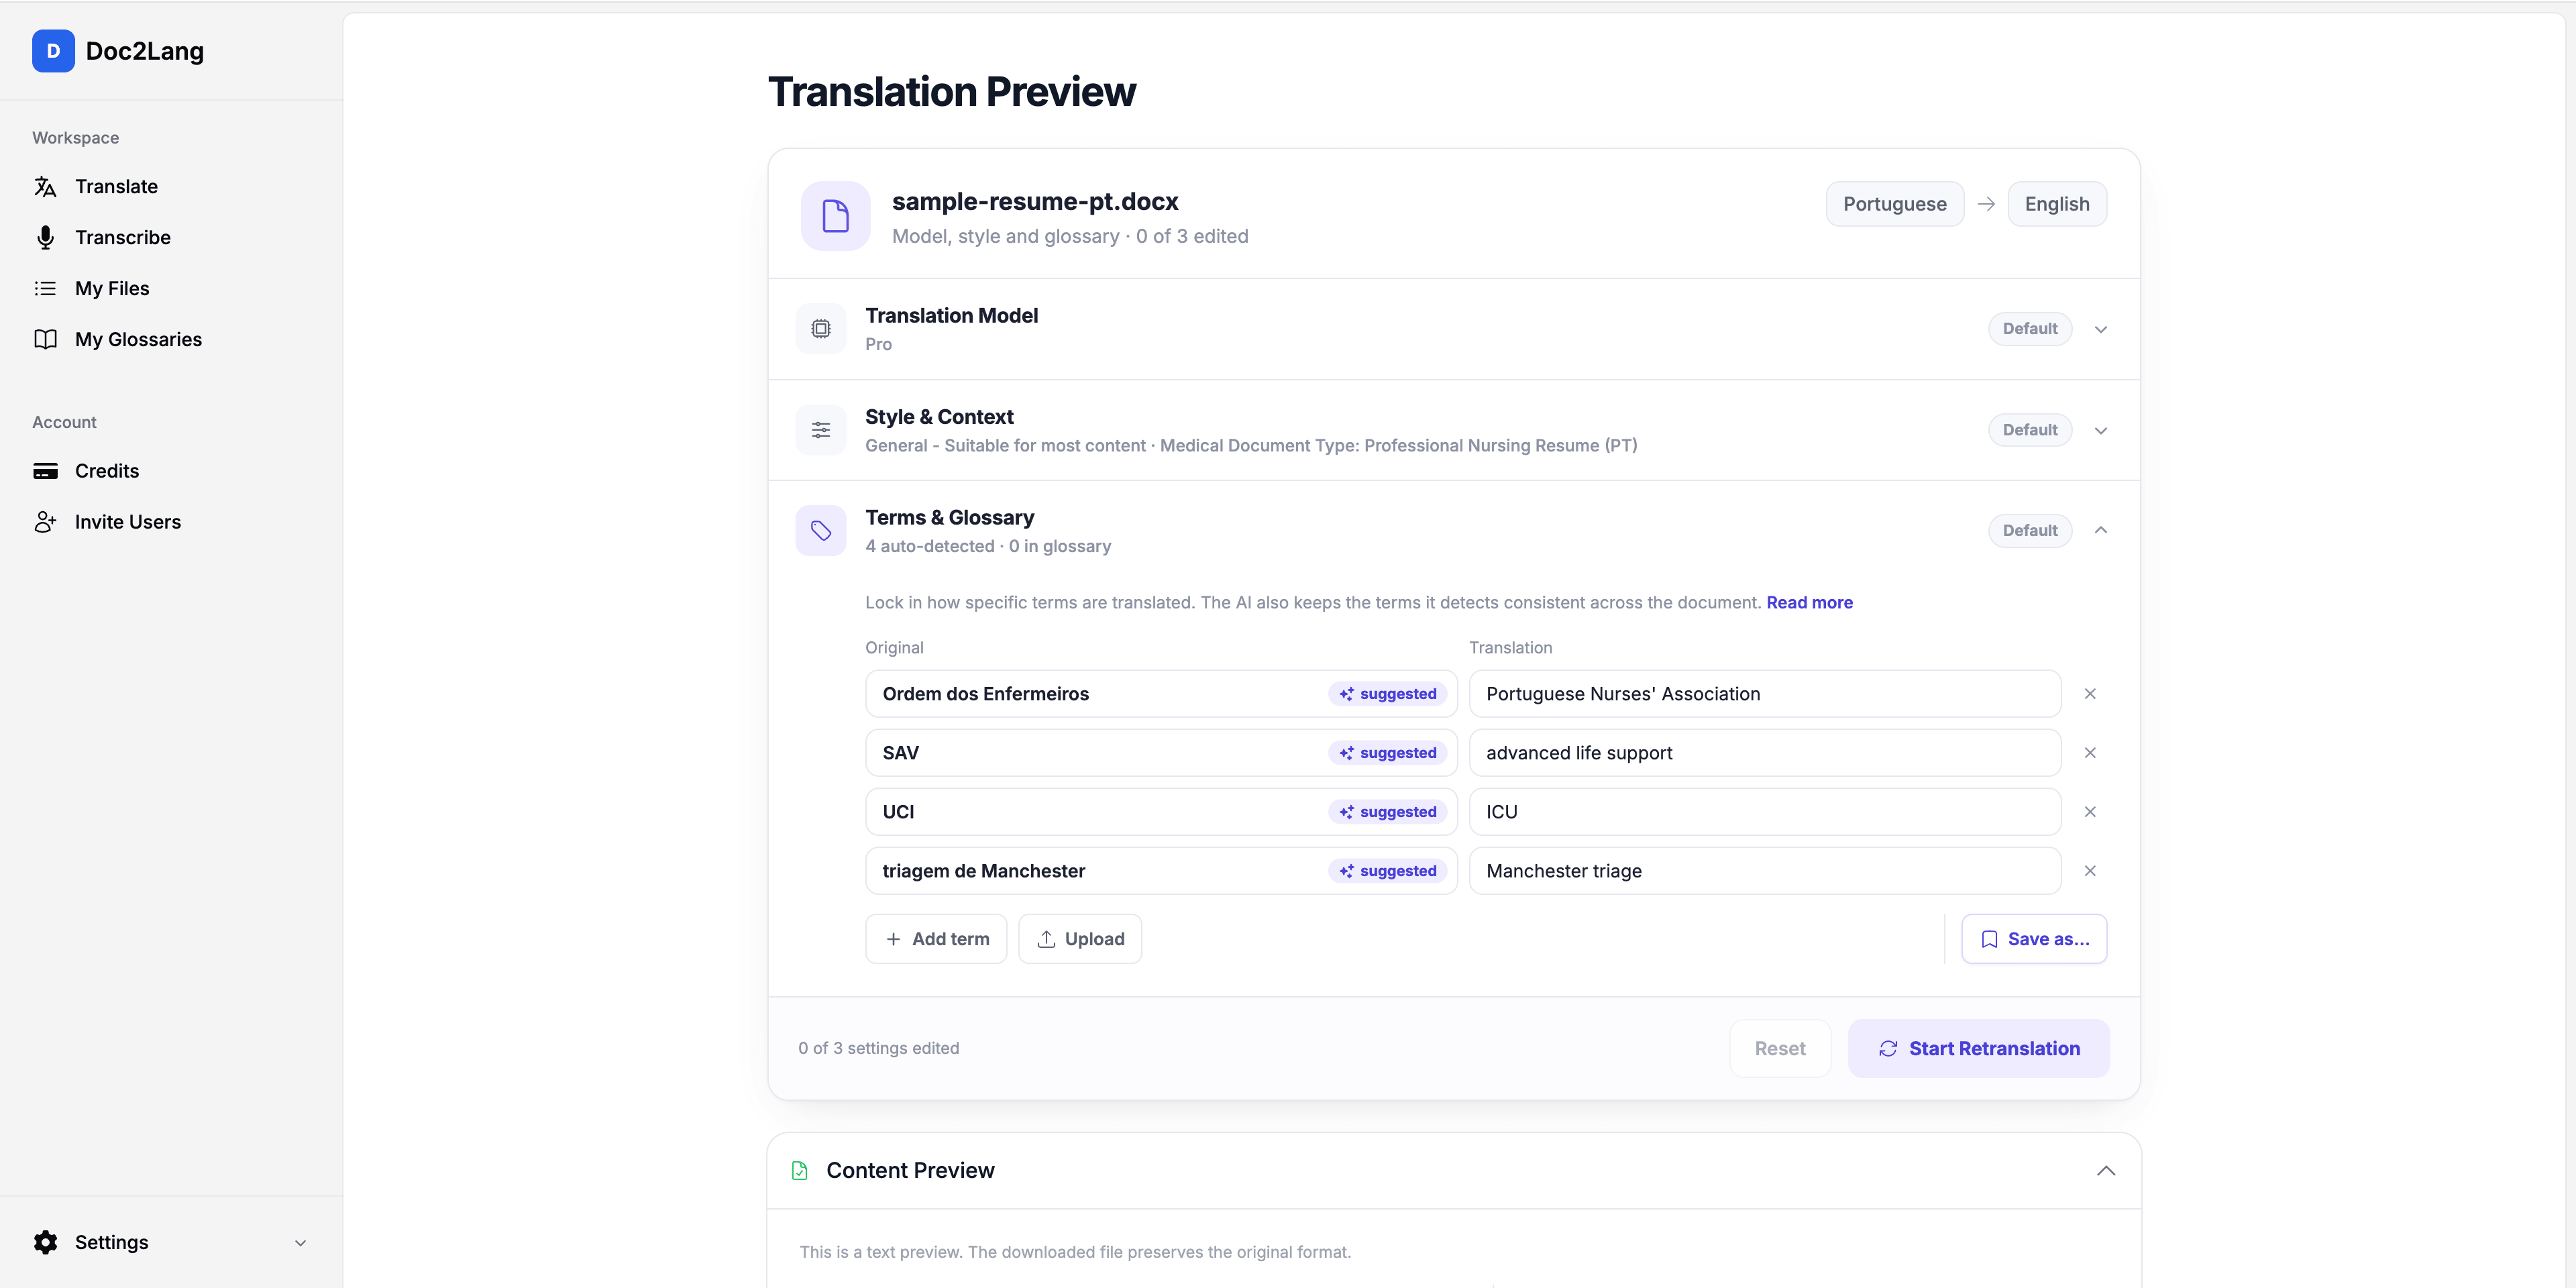This screenshot has width=2576, height=1288.
Task: Click the Style & Context Default badge
Action: coord(2029,430)
